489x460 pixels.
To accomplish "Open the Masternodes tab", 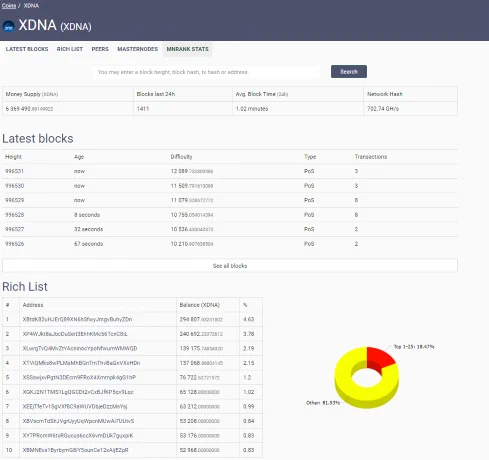I will 137,49.
